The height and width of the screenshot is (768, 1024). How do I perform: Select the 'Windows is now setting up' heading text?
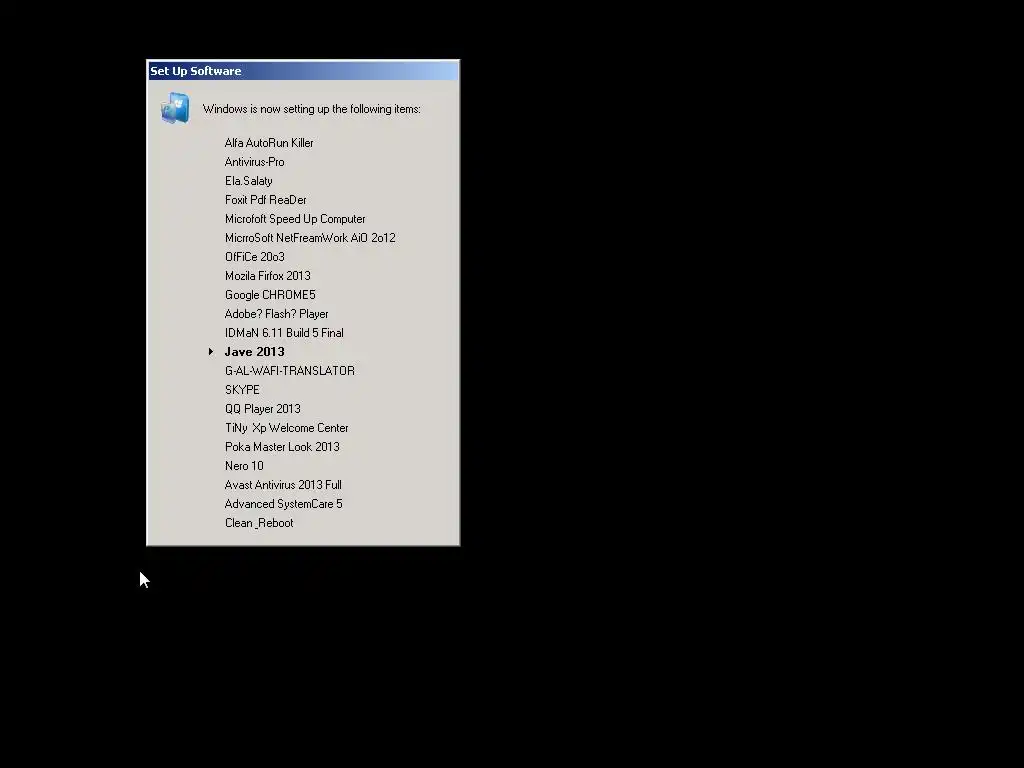click(x=312, y=109)
